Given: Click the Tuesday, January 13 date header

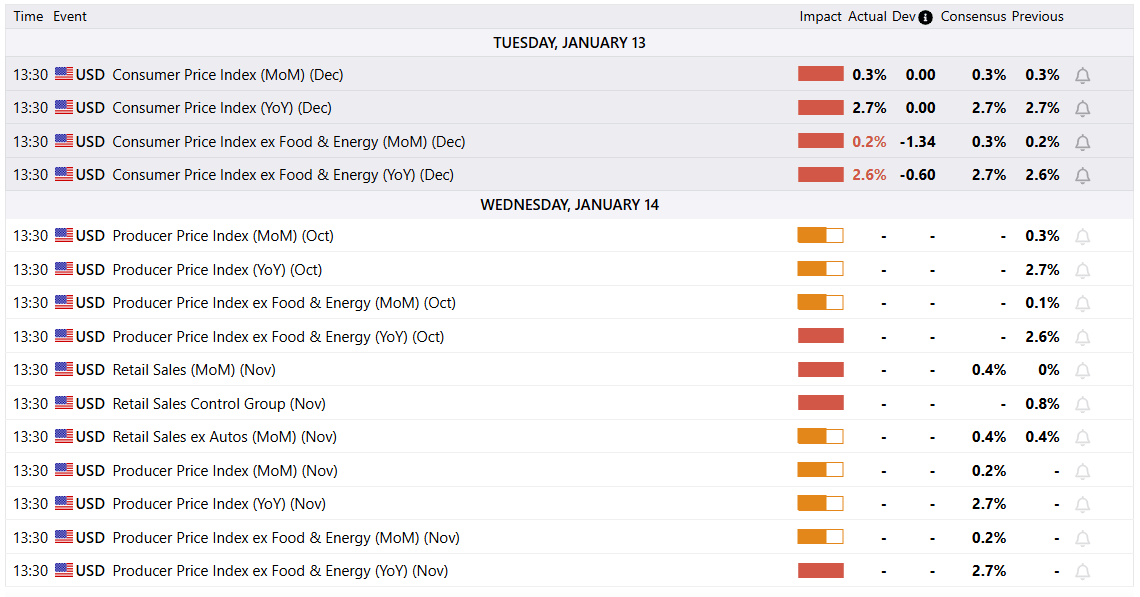Looking at the screenshot, I should click(569, 43).
